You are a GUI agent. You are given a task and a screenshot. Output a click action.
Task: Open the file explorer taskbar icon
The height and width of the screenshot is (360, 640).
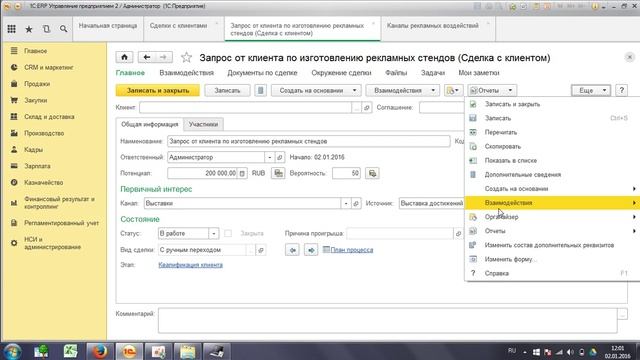188,351
